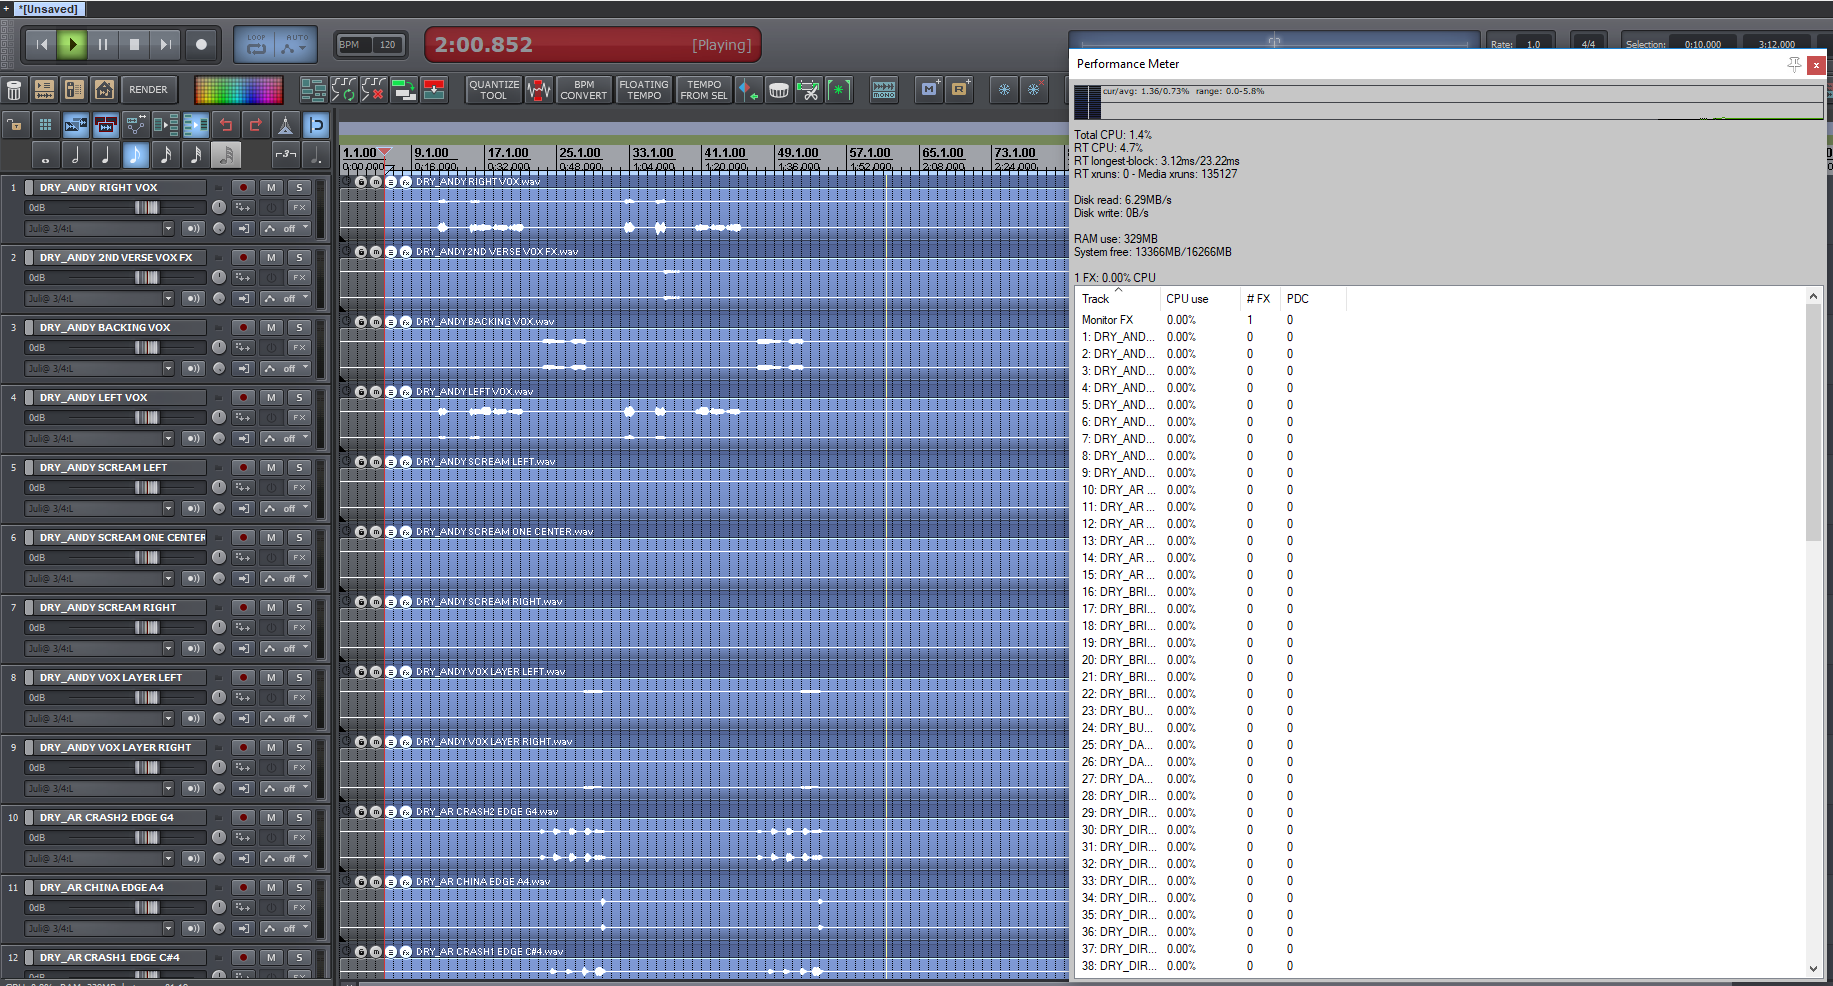1833x986 pixels.
Task: Go to project start with rewind button
Action: click(x=41, y=44)
